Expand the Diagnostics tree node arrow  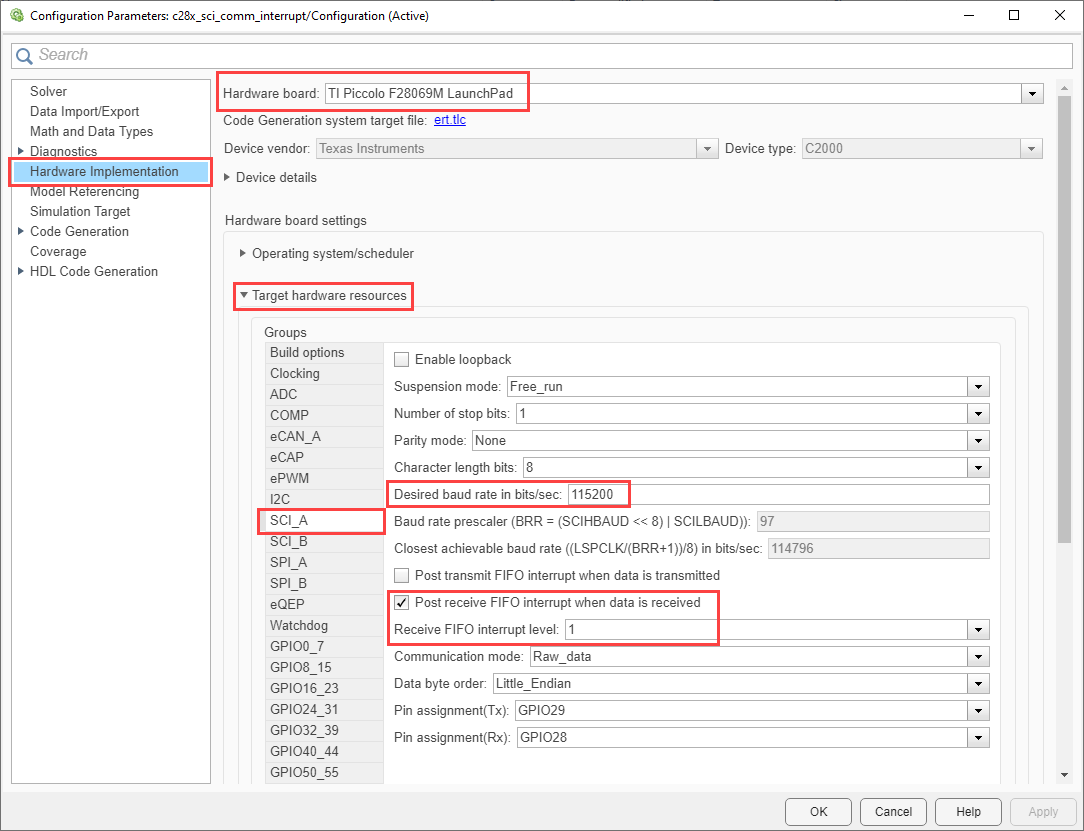pyautogui.click(x=21, y=151)
